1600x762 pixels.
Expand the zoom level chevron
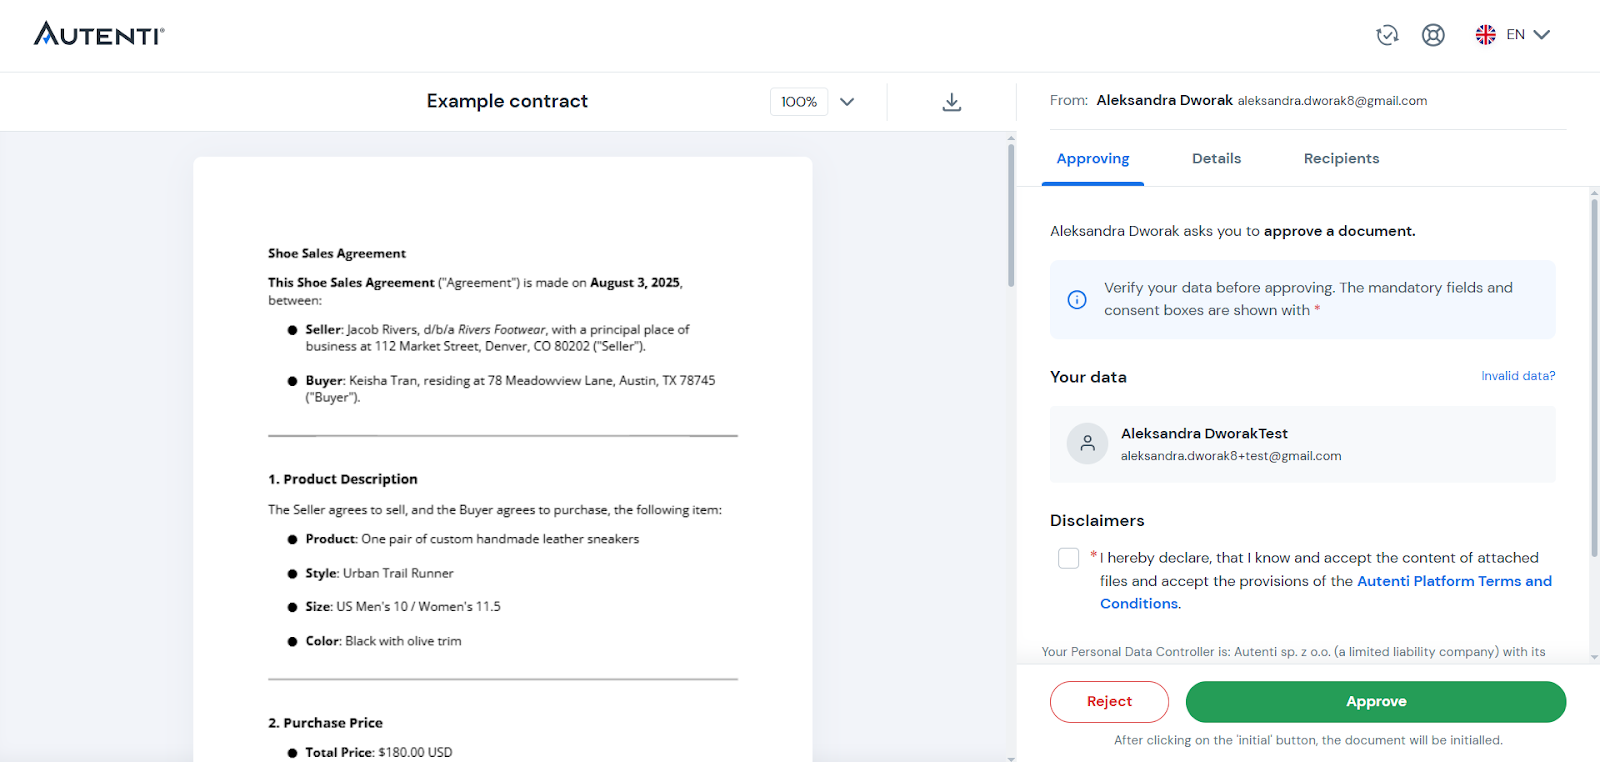coord(847,102)
